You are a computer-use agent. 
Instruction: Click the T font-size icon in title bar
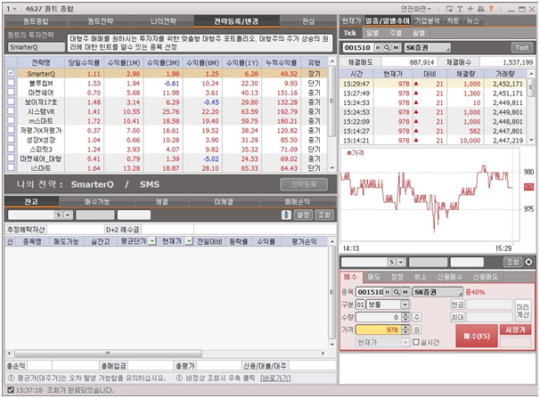(x=460, y=9)
